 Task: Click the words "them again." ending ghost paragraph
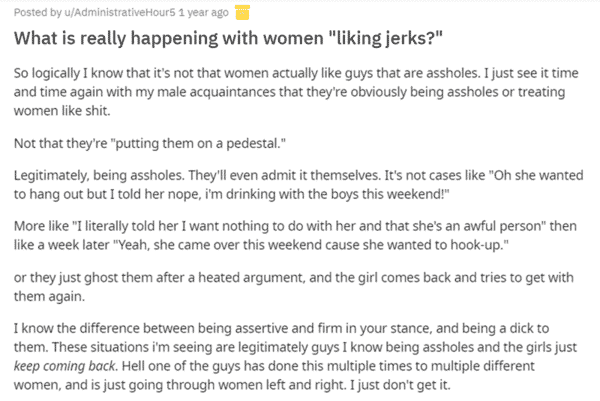(x=49, y=296)
